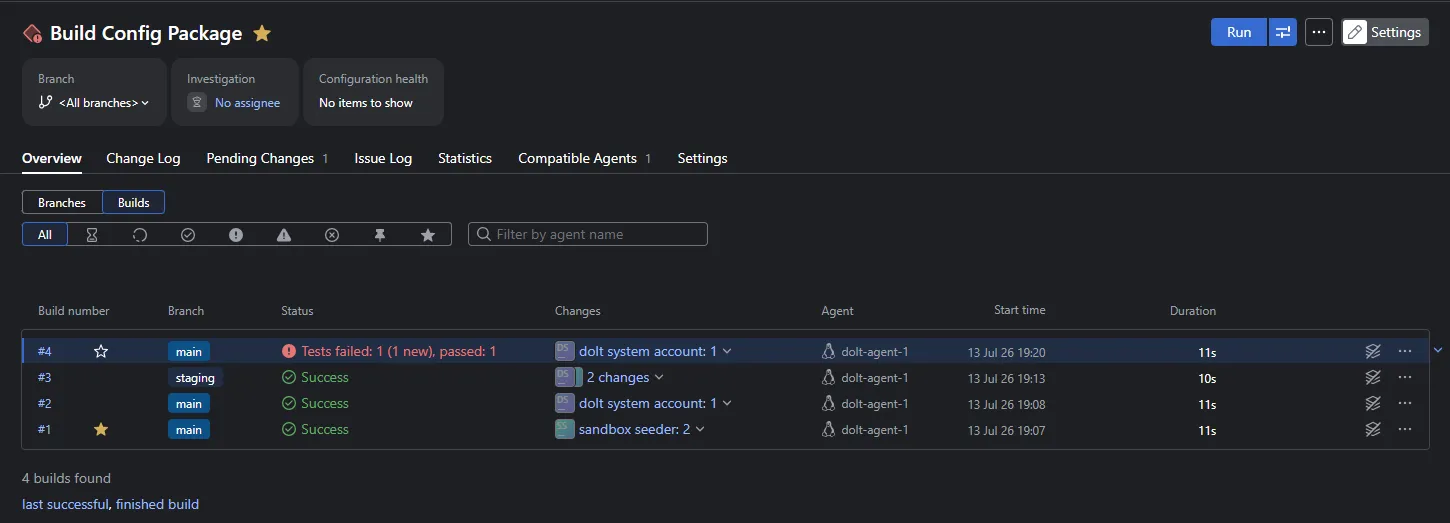Focus the Filter by agent name field
Image resolution: width=1450 pixels, height=523 pixels.
(x=588, y=234)
